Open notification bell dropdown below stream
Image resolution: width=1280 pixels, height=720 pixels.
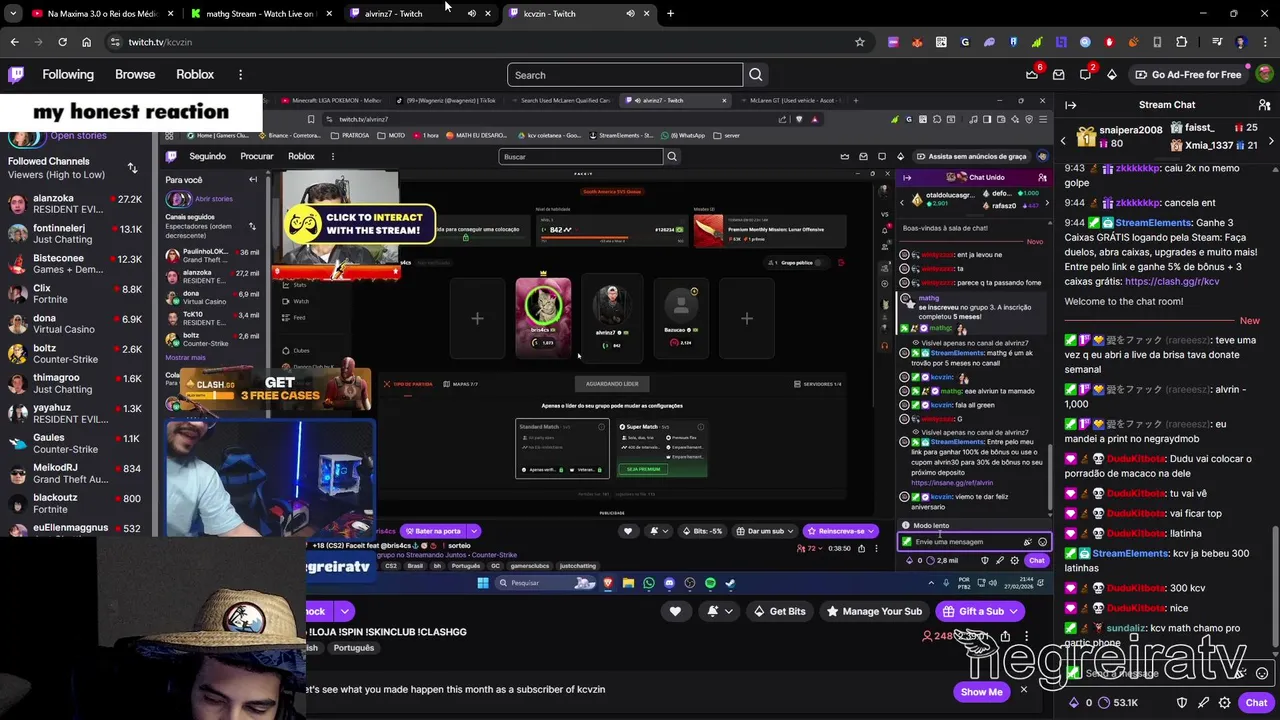(x=719, y=611)
